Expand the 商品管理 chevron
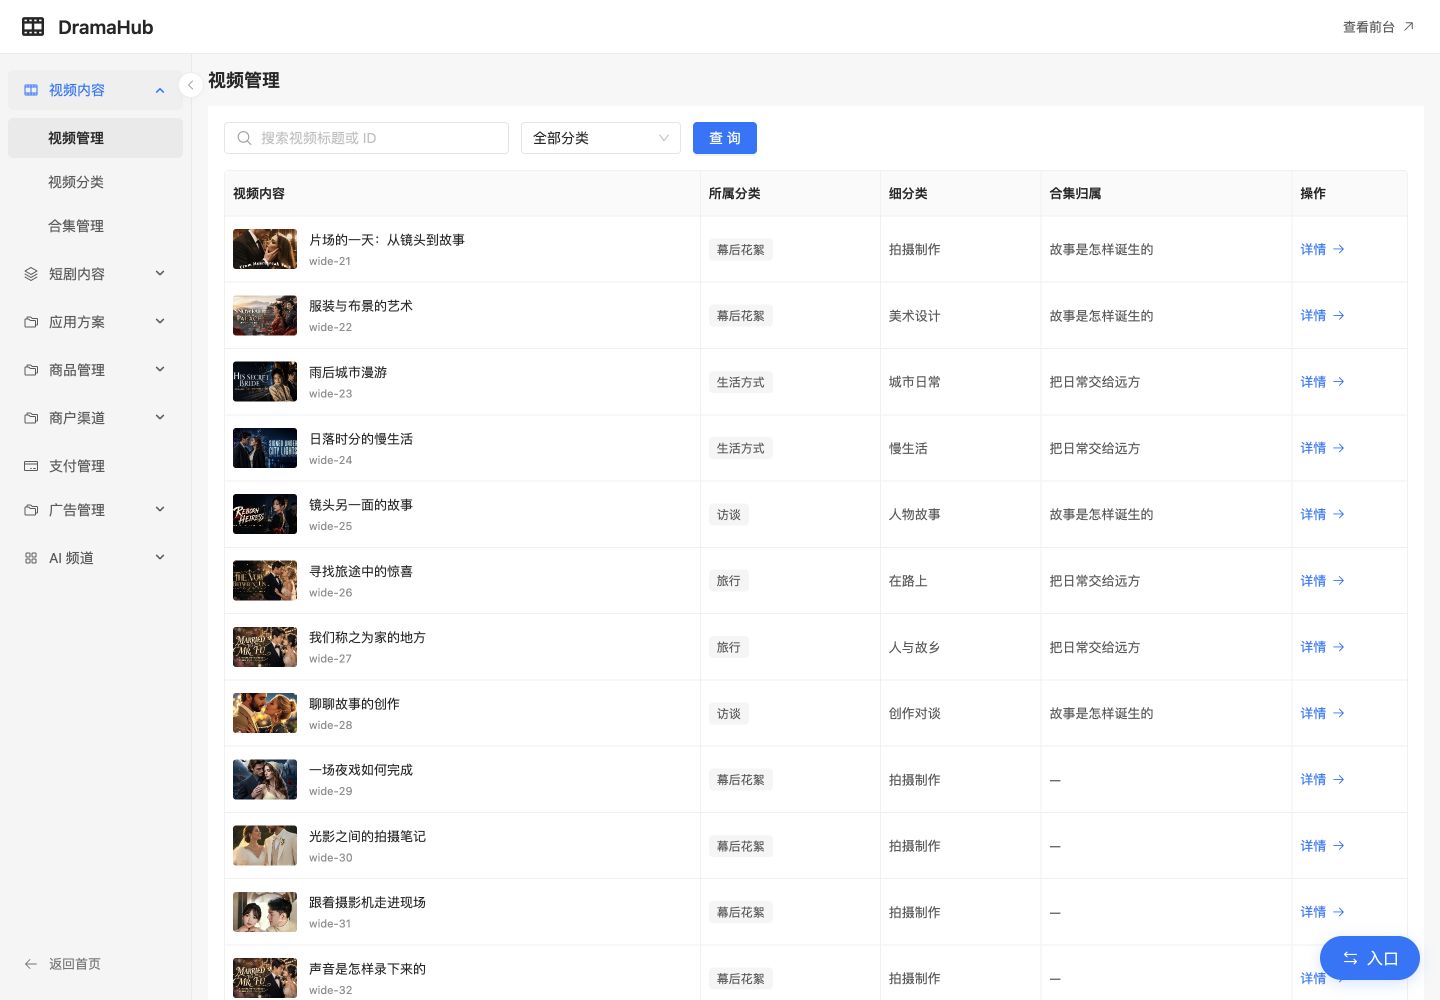 (x=160, y=369)
